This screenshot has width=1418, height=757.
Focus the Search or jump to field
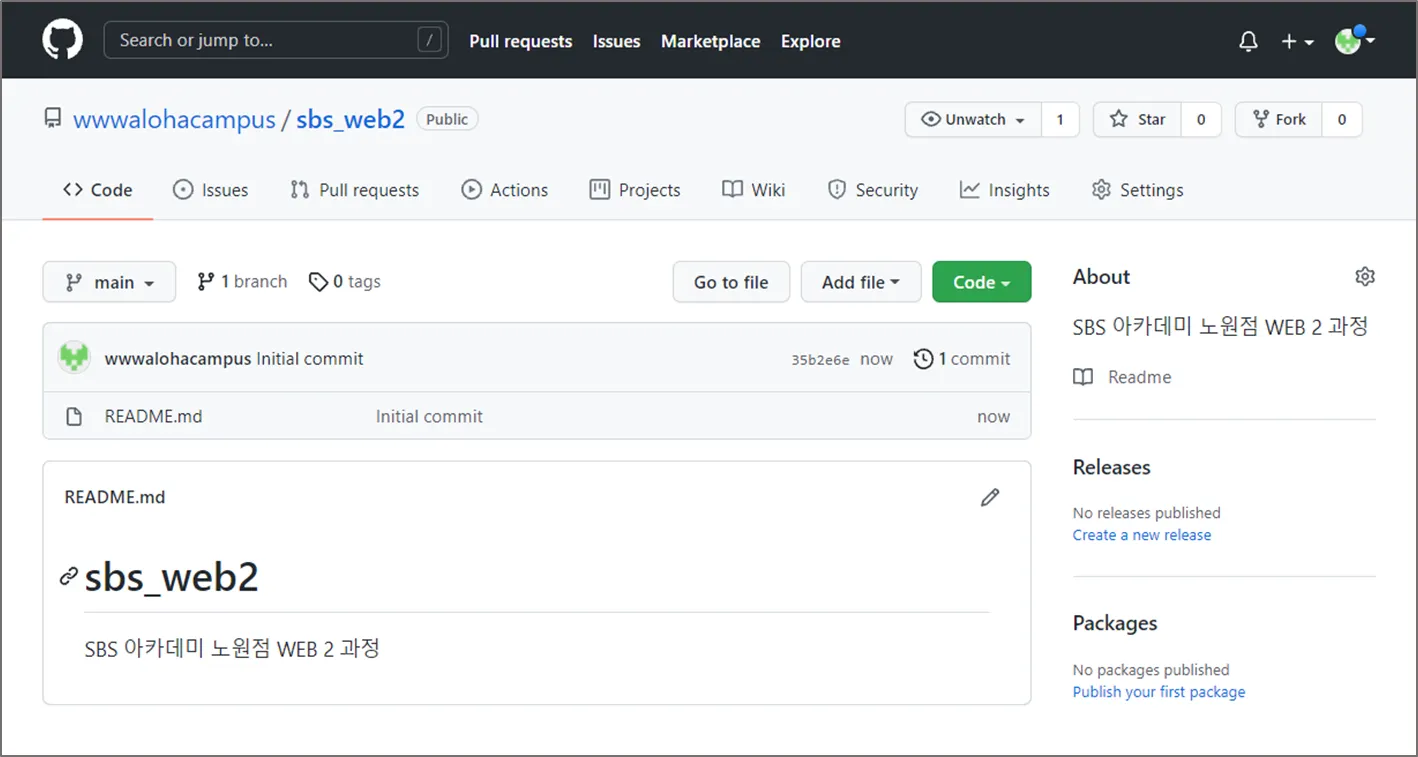(276, 40)
